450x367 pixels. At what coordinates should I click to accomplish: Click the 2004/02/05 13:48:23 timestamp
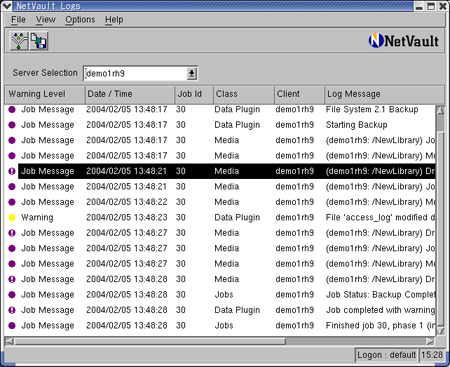pos(127,218)
